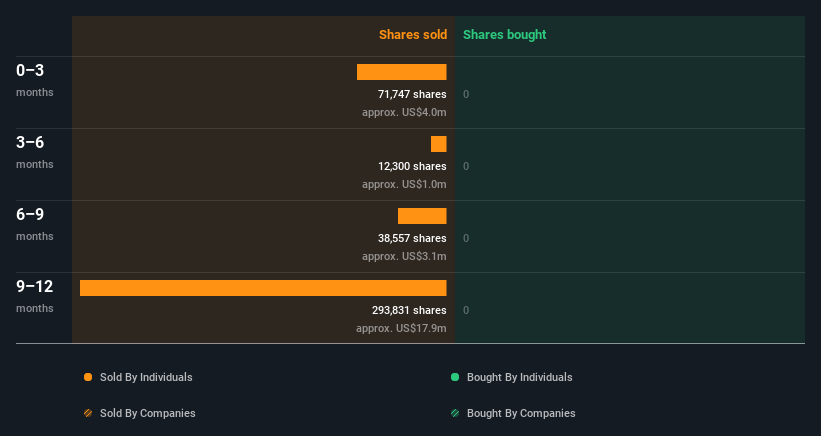
Task: Click the 9–12 months row label
Action: tap(35, 296)
